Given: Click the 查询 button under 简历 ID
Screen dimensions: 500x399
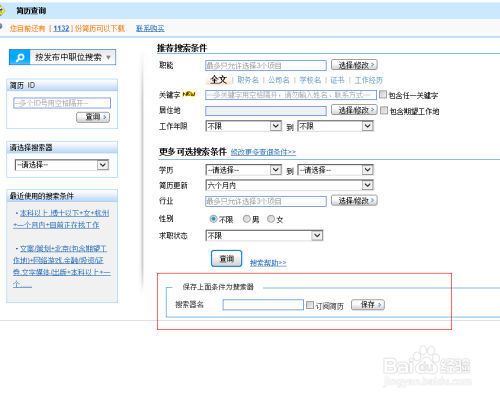Looking at the screenshot, I should point(93,117).
